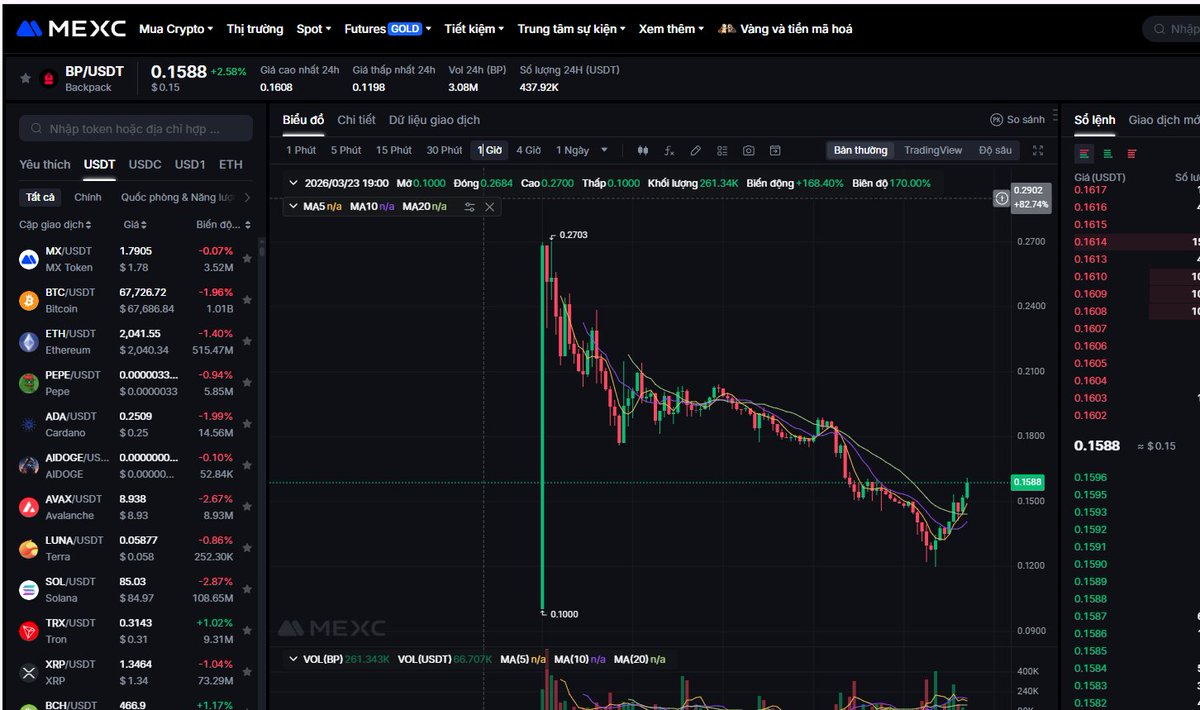This screenshot has height=710, width=1200.
Task: Favorite XRP/USDT with its star
Action: pos(247,672)
